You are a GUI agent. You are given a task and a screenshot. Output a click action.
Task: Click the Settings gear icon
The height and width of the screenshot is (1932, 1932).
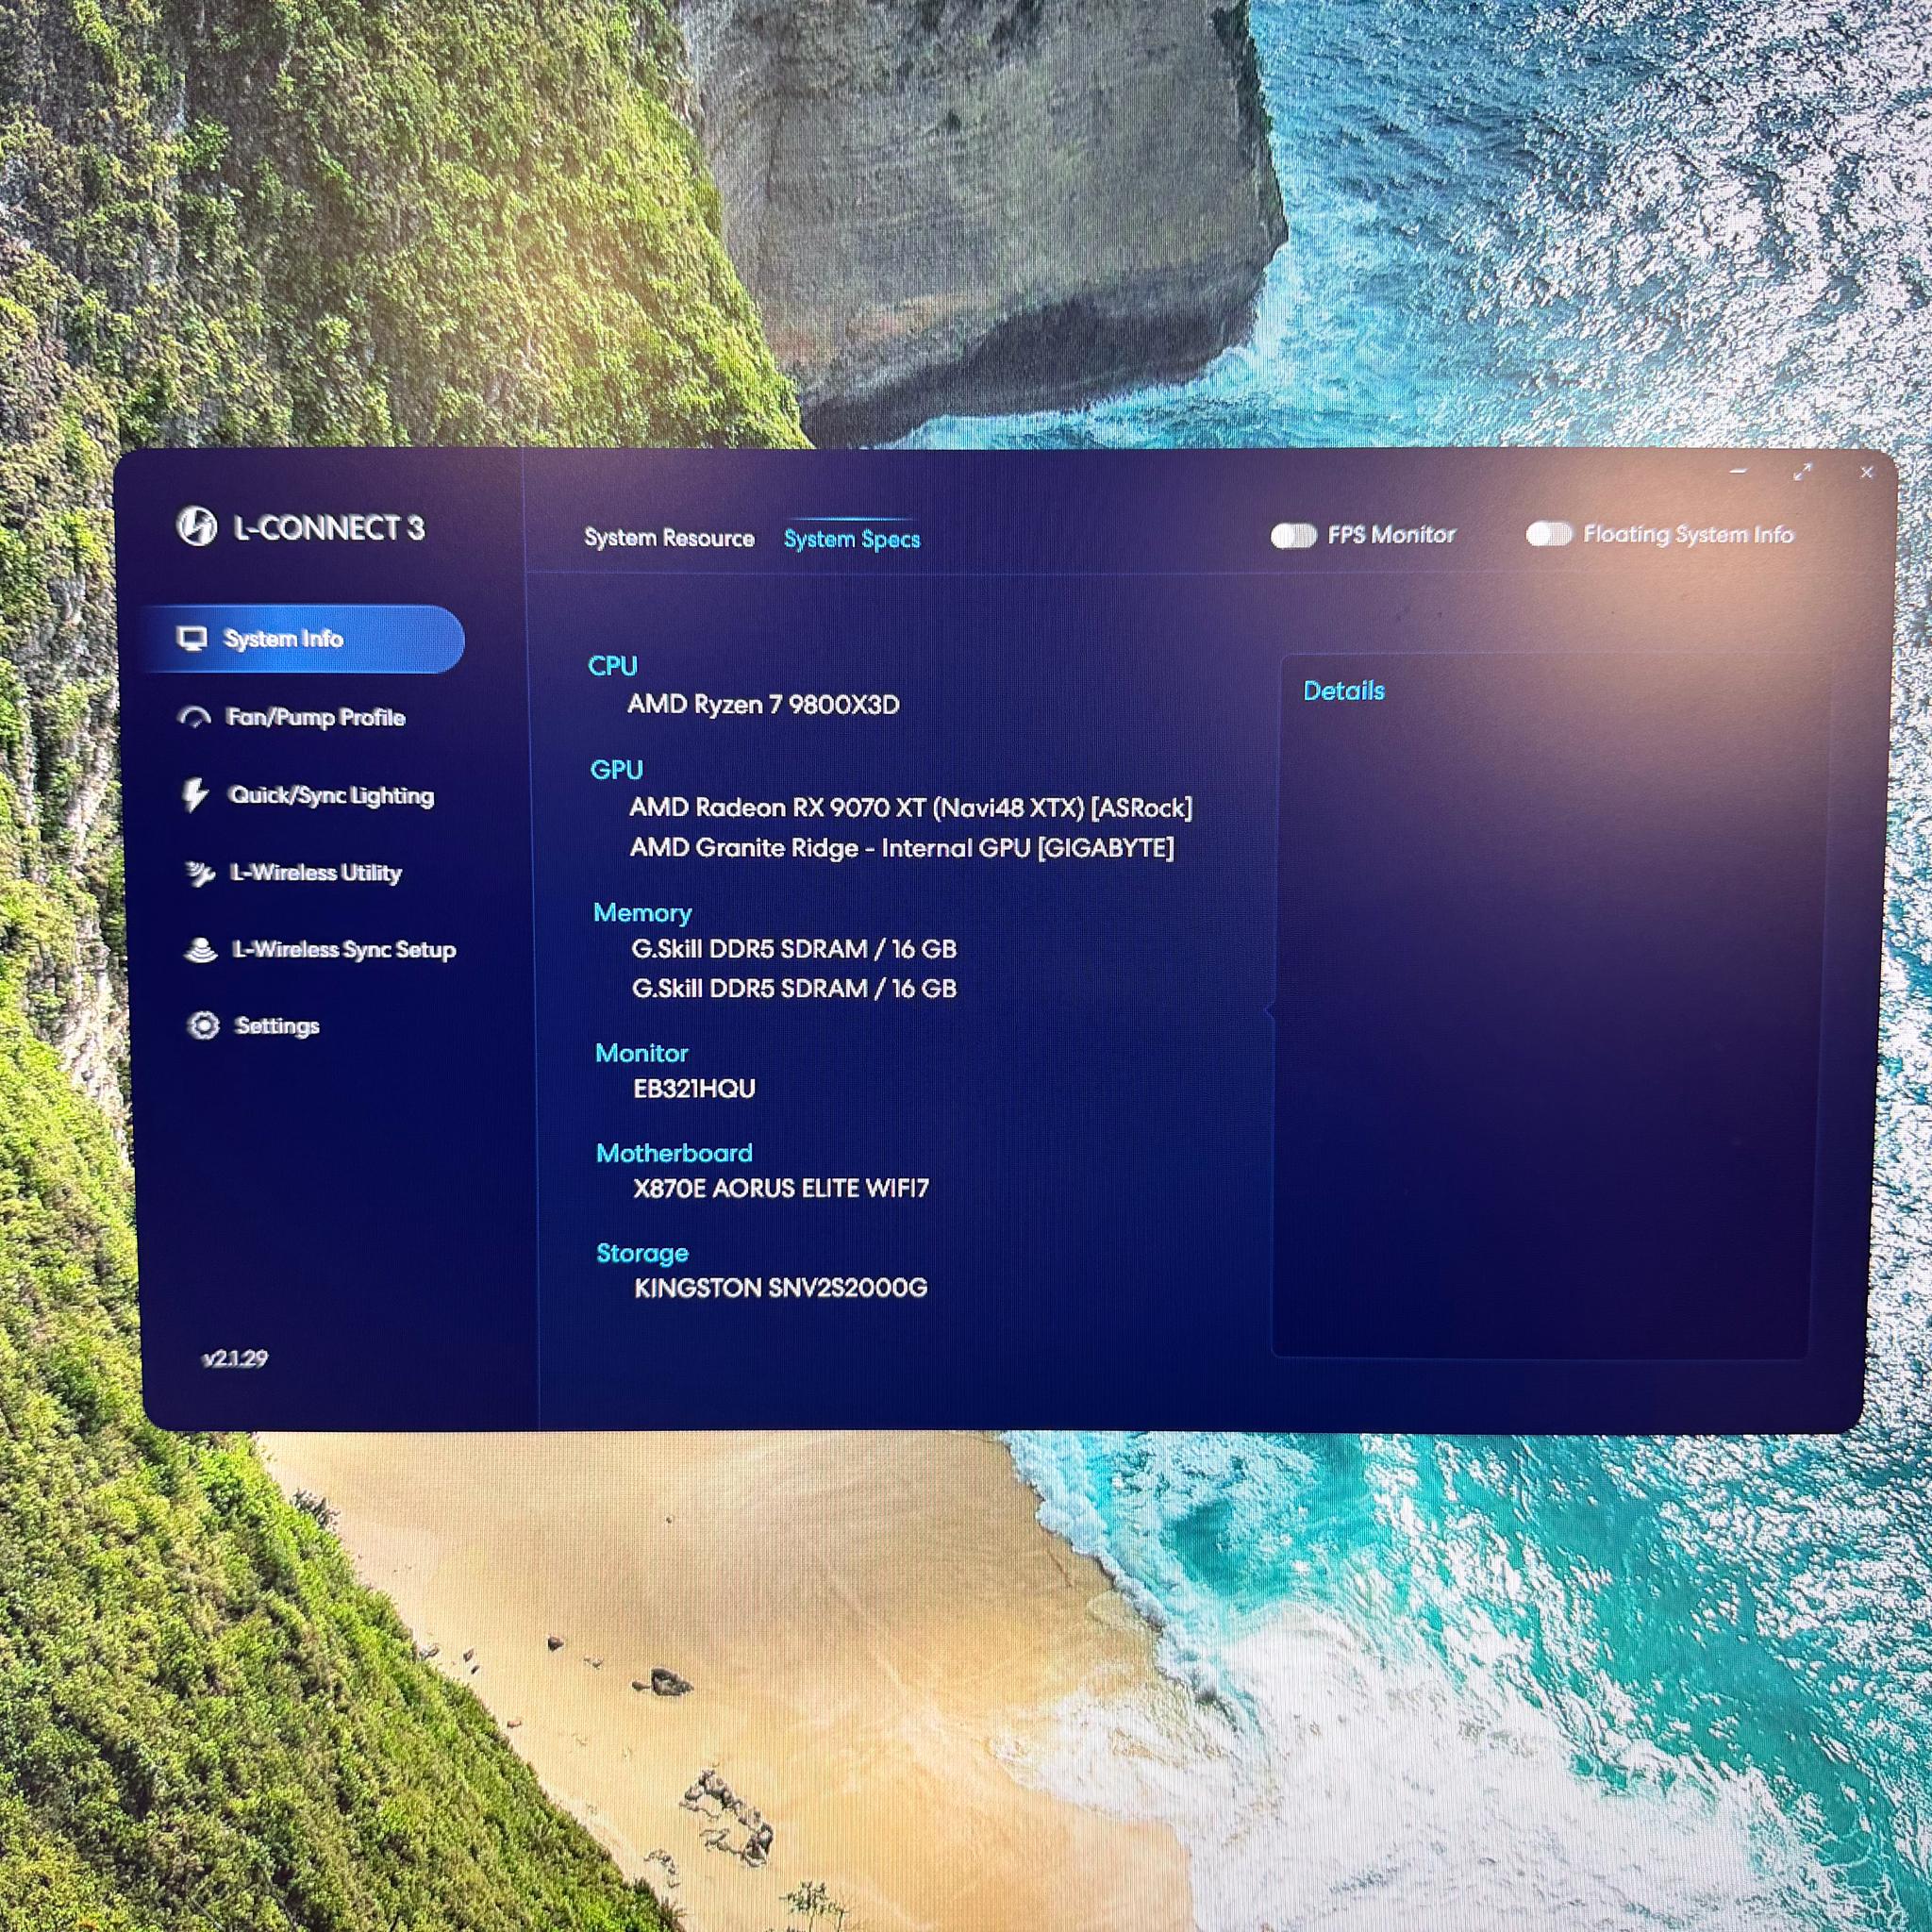pyautogui.click(x=203, y=1025)
